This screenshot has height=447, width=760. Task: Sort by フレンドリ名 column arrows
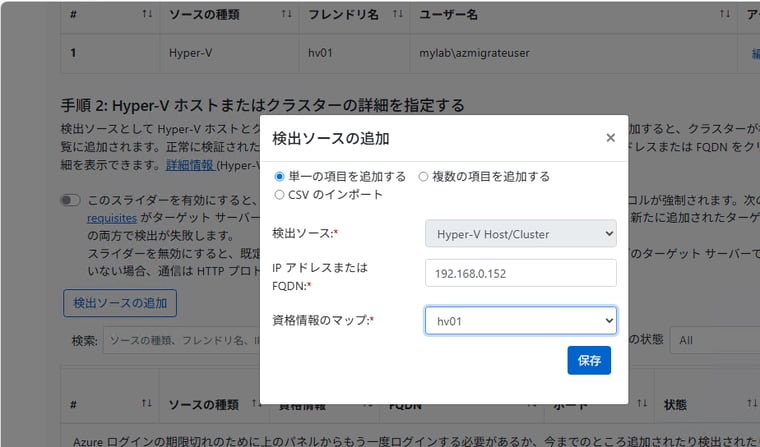[398, 14]
